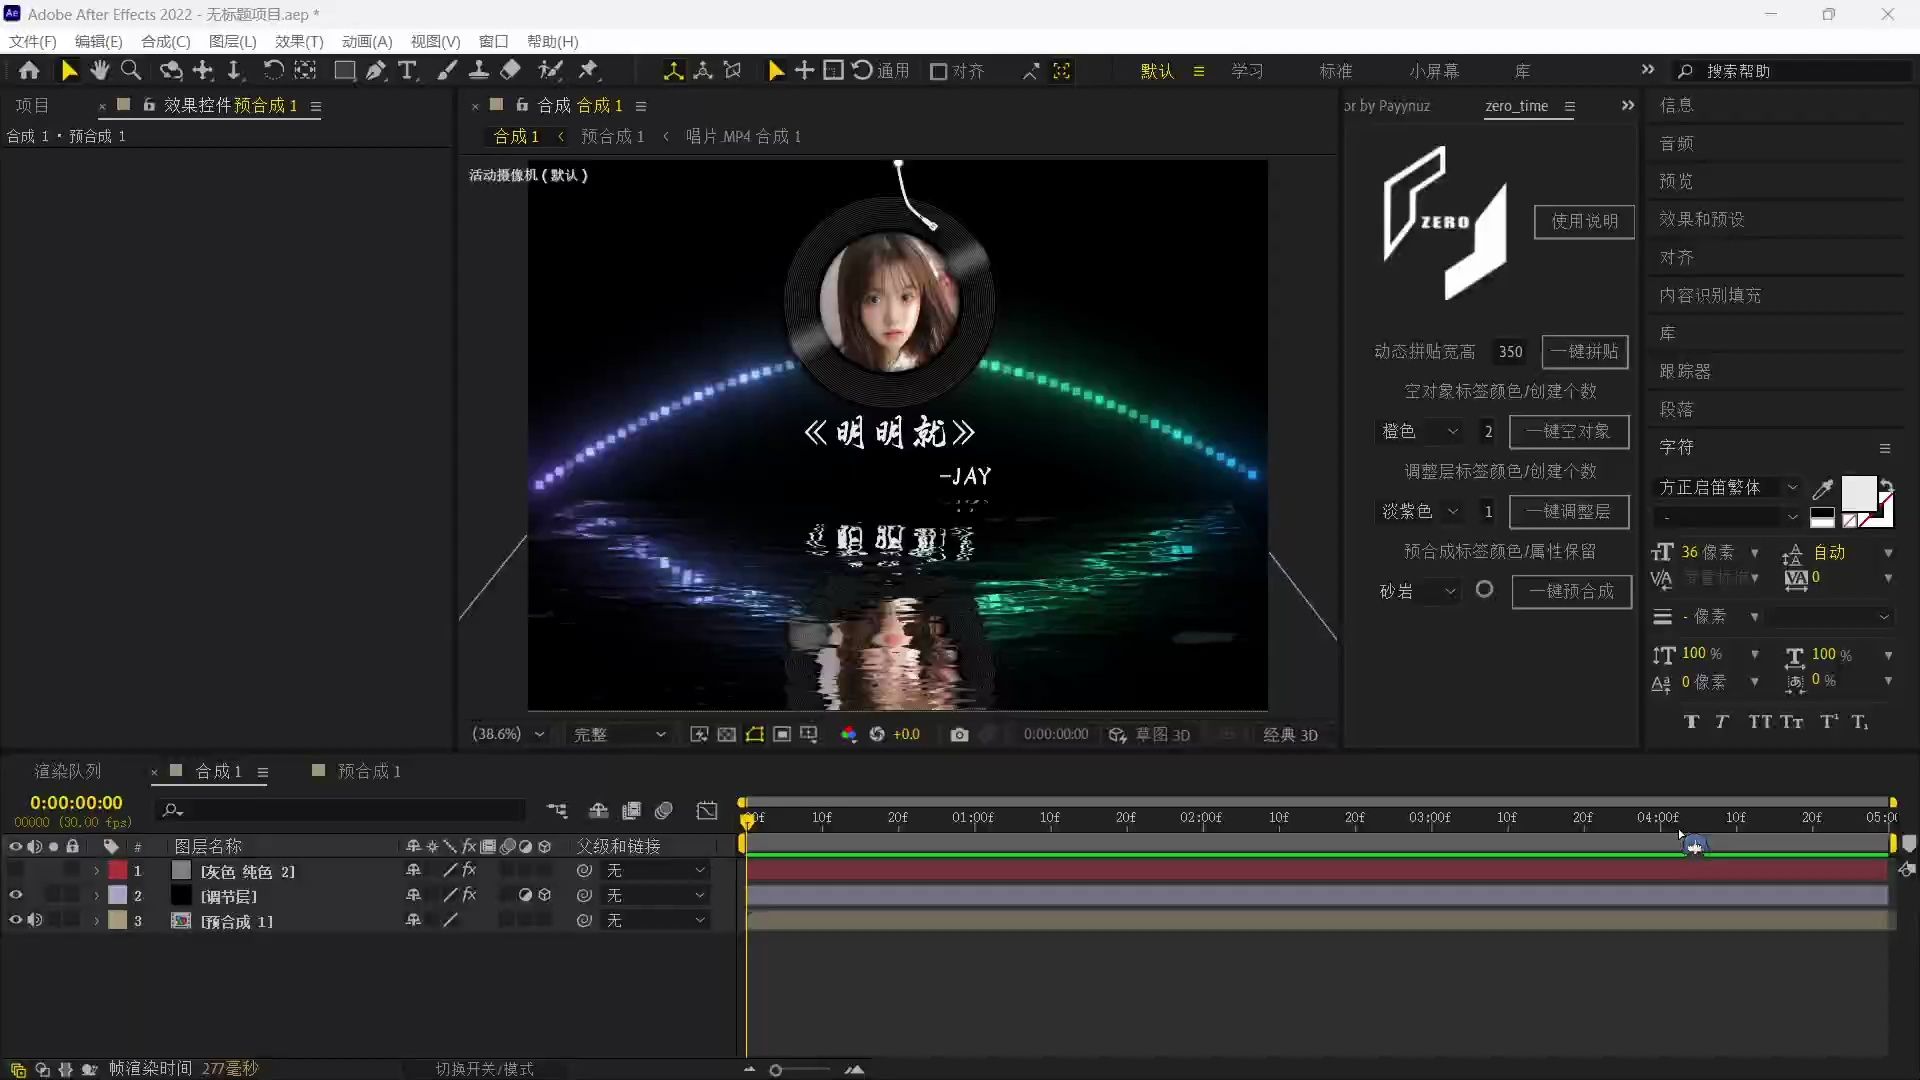The height and width of the screenshot is (1080, 1920).
Task: Click the all caps TT button
Action: click(1760, 722)
